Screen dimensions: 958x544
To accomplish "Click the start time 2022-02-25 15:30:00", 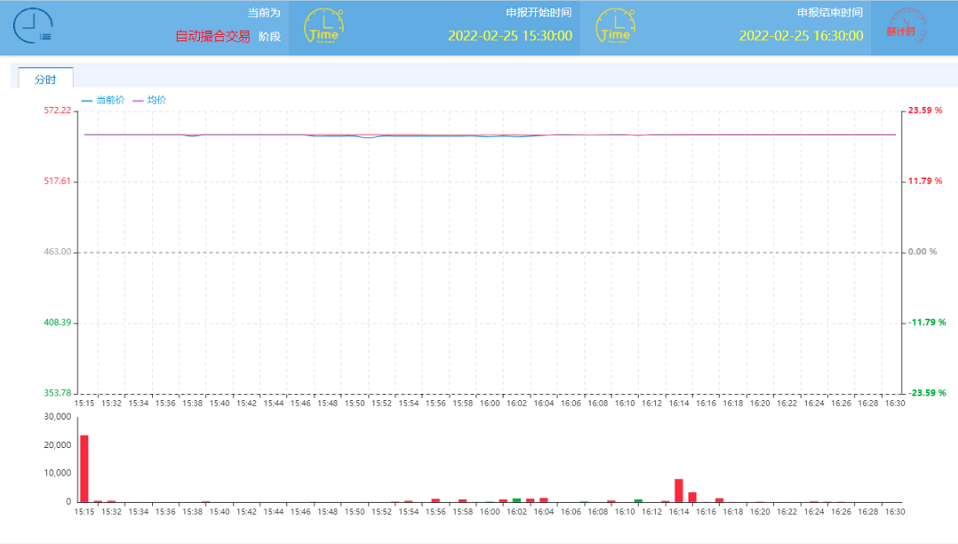I will 510,36.
